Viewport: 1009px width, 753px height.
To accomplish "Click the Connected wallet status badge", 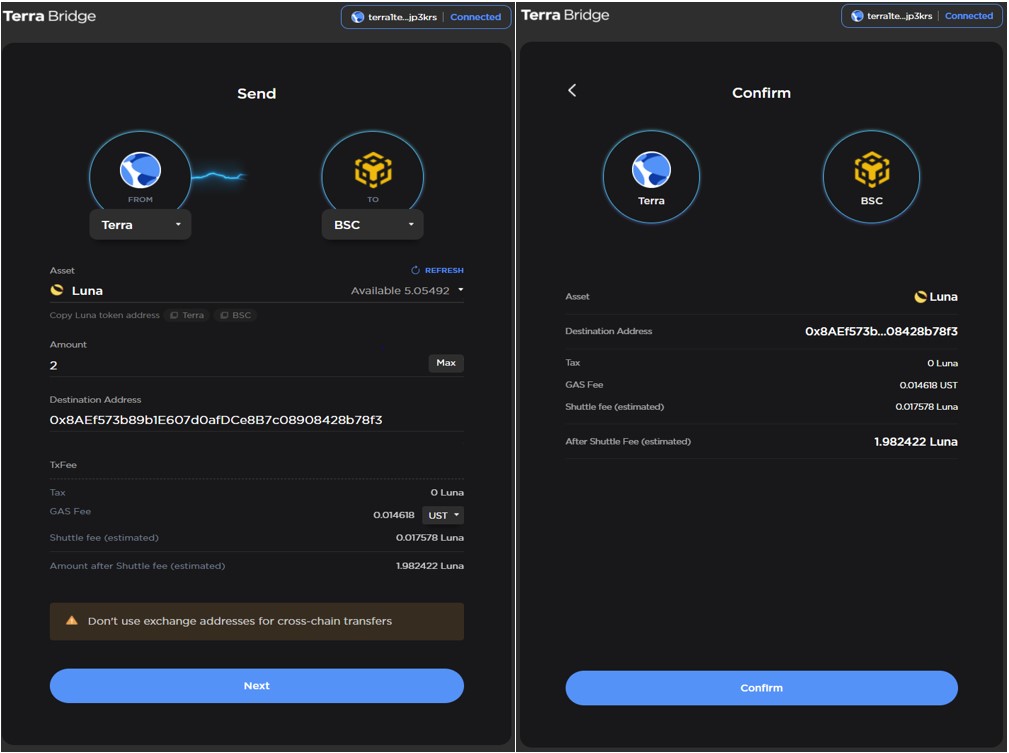I will pos(475,16).
